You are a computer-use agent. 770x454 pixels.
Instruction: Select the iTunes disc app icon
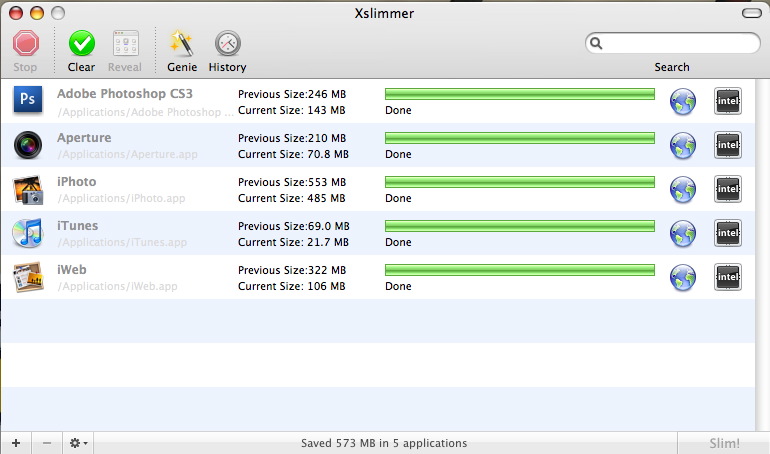[x=28, y=233]
